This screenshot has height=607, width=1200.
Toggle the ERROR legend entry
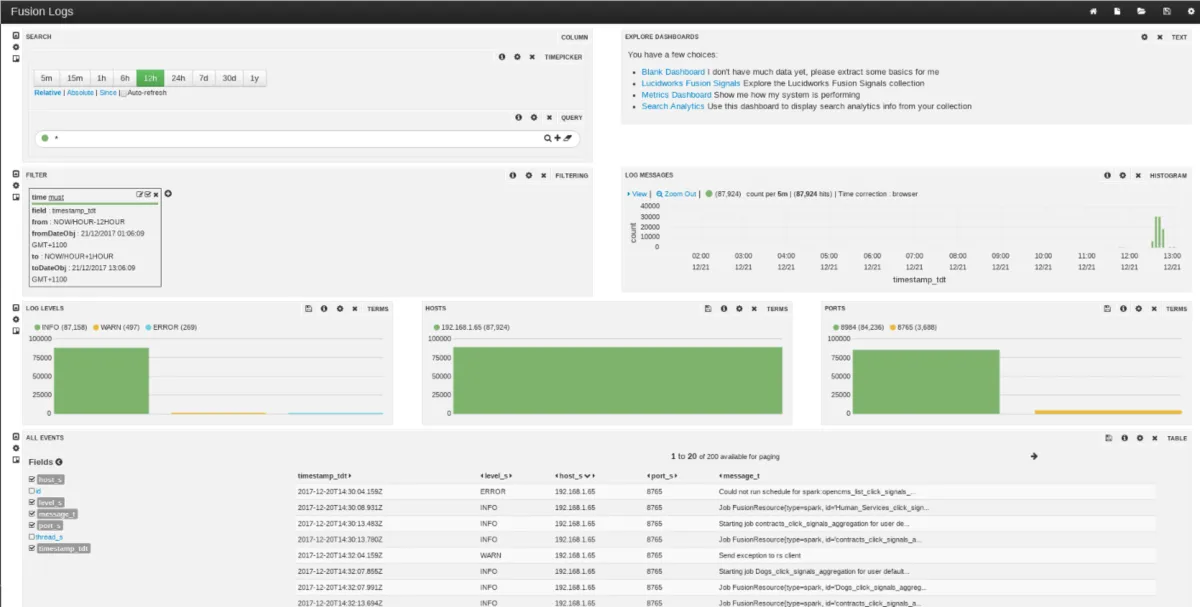click(171, 327)
